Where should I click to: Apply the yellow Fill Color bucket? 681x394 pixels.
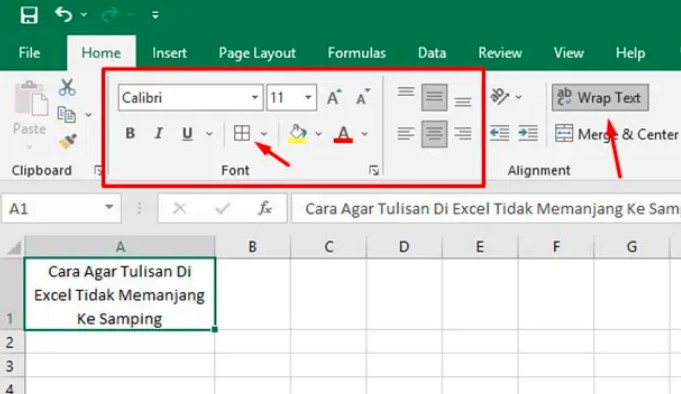pos(298,134)
